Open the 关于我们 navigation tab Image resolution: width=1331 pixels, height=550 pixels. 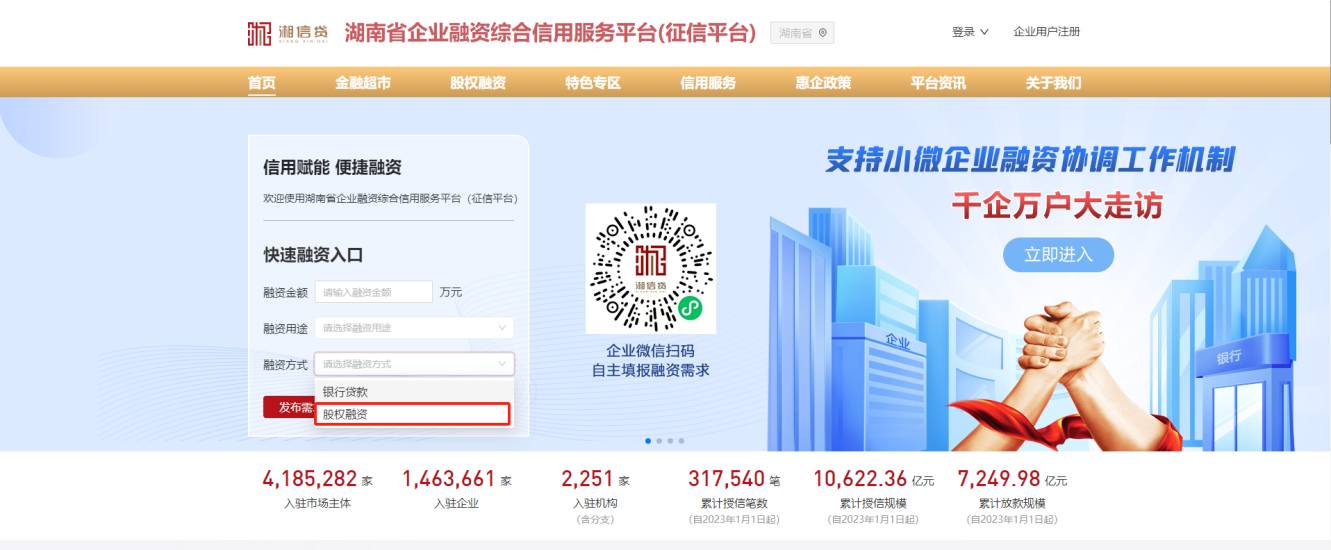(1053, 83)
